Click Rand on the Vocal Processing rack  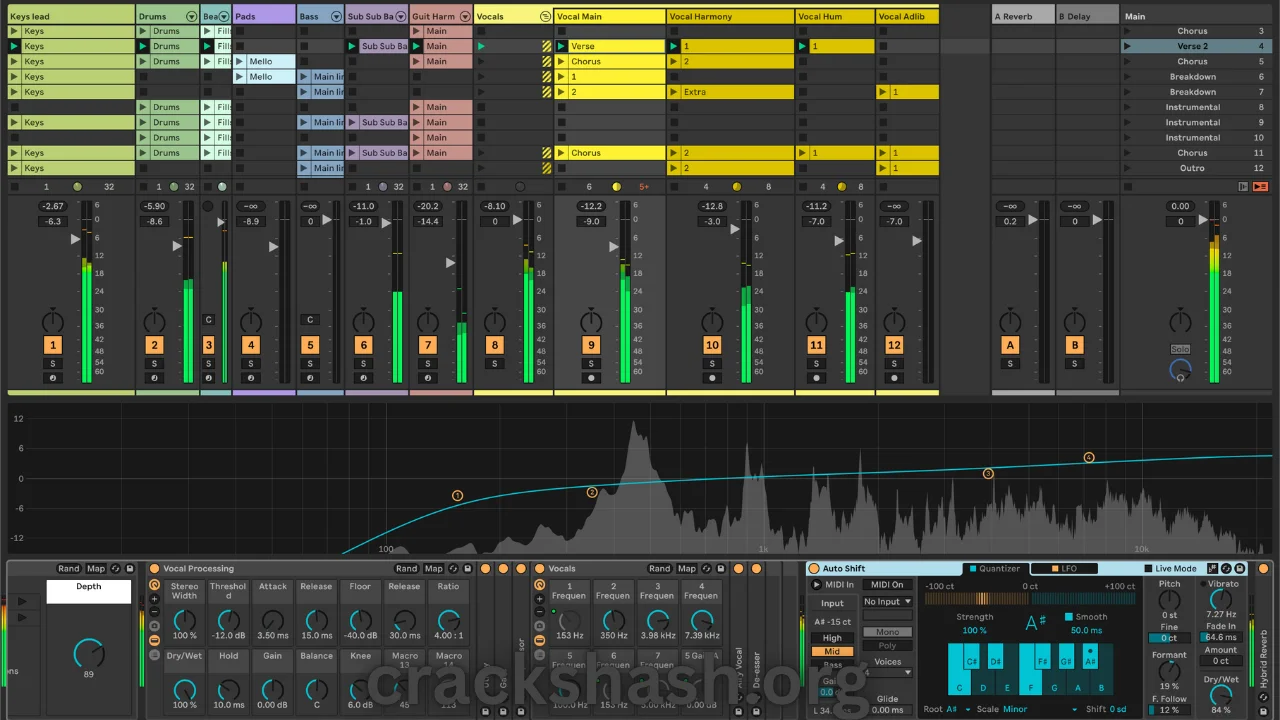[406, 568]
